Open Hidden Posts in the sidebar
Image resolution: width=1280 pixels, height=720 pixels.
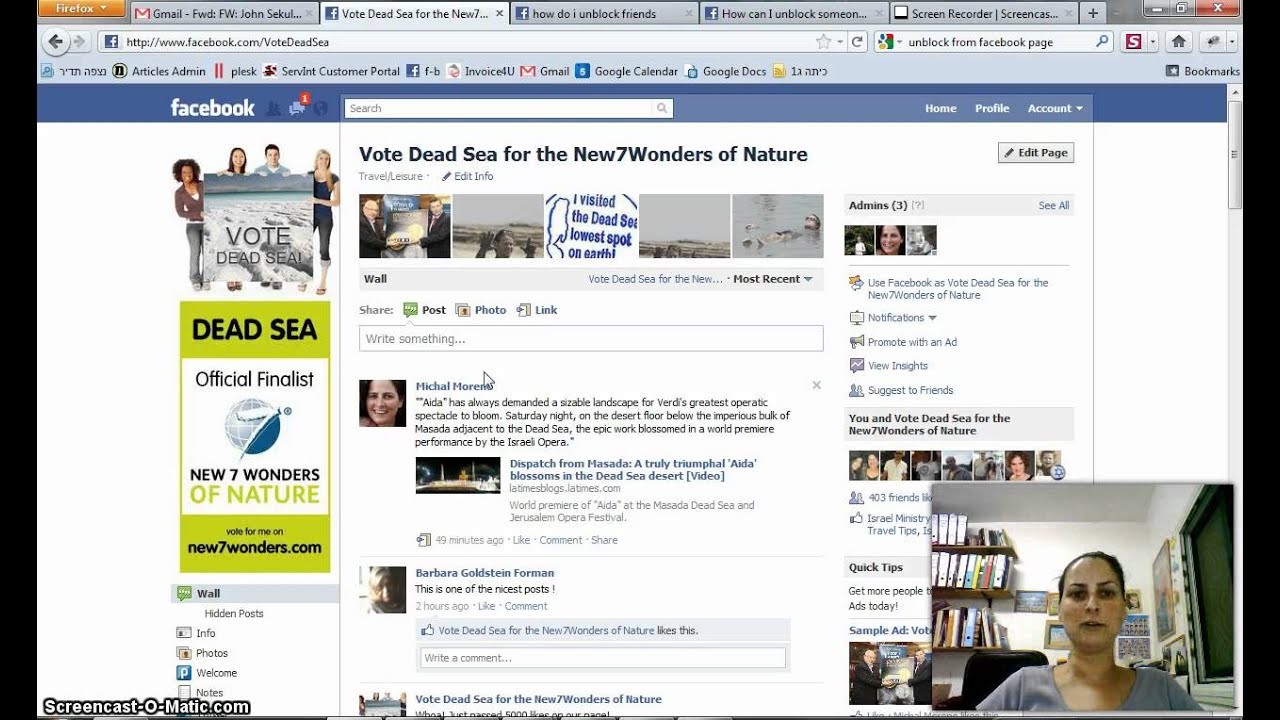point(234,613)
